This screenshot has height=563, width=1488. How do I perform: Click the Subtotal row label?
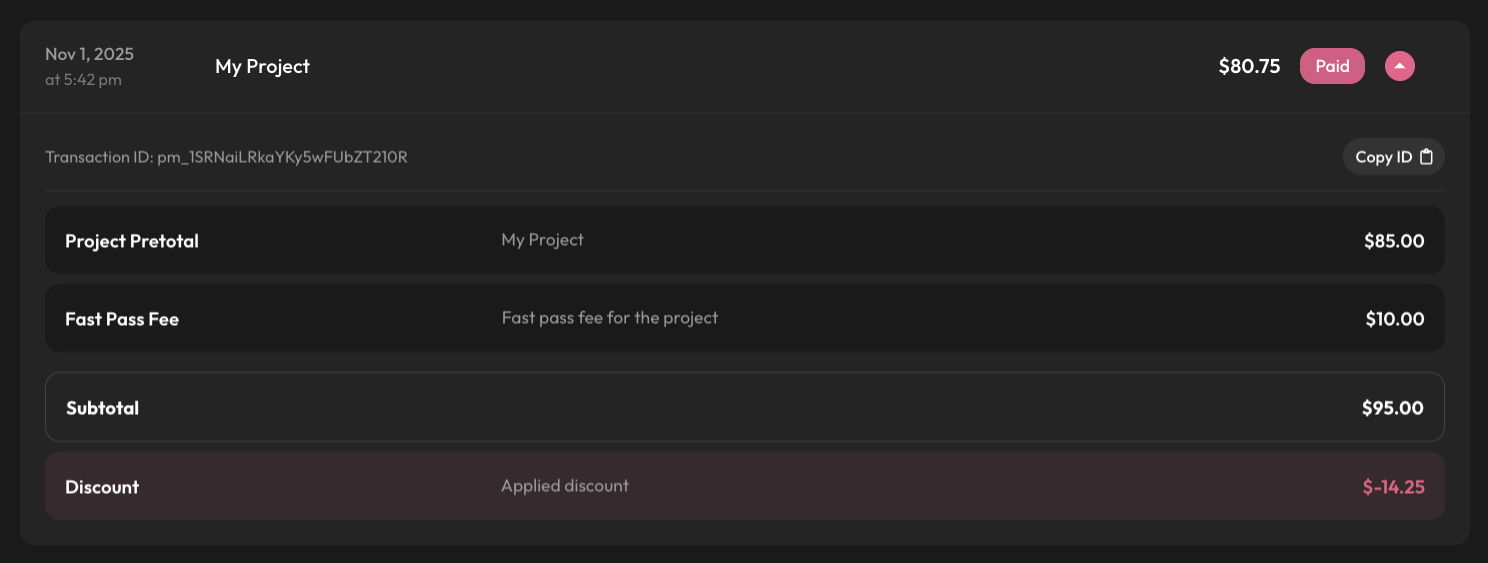coord(102,408)
